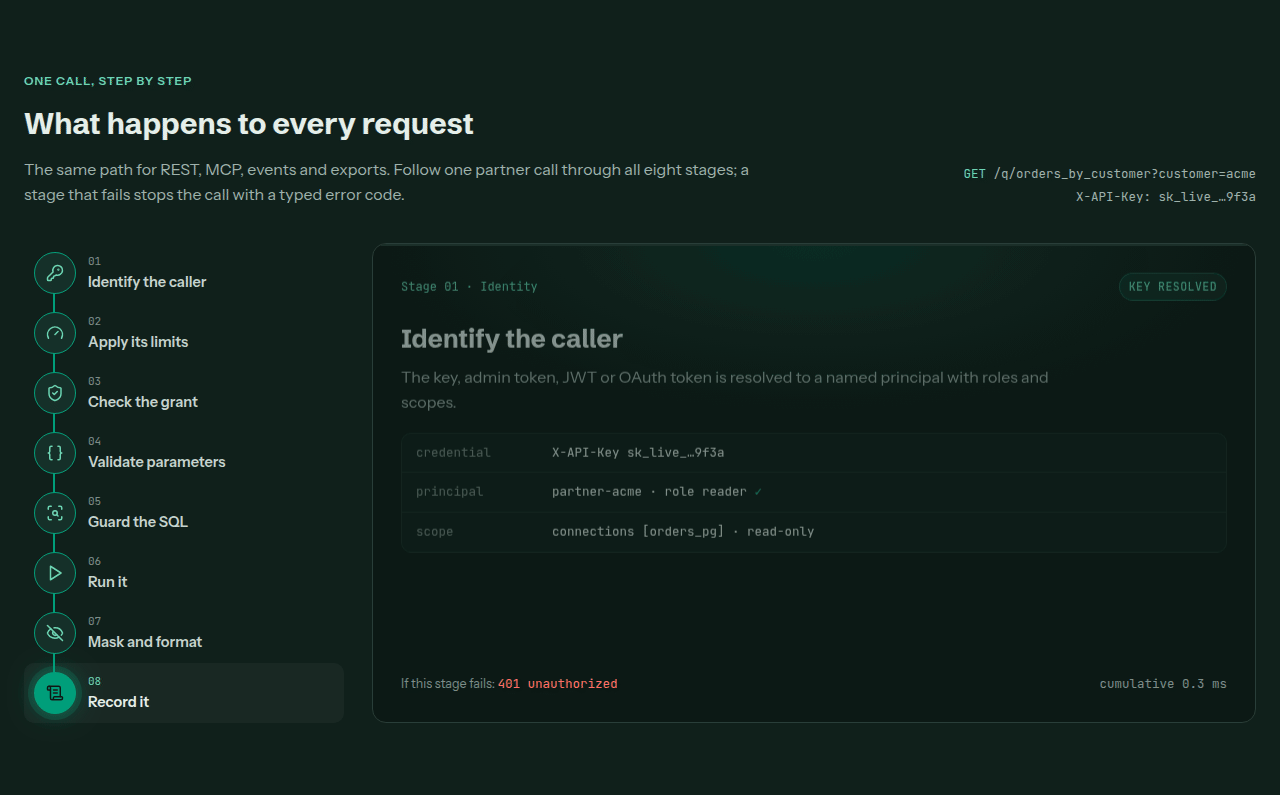
Task: Click the key icon for Identify the caller
Action: [55, 273]
